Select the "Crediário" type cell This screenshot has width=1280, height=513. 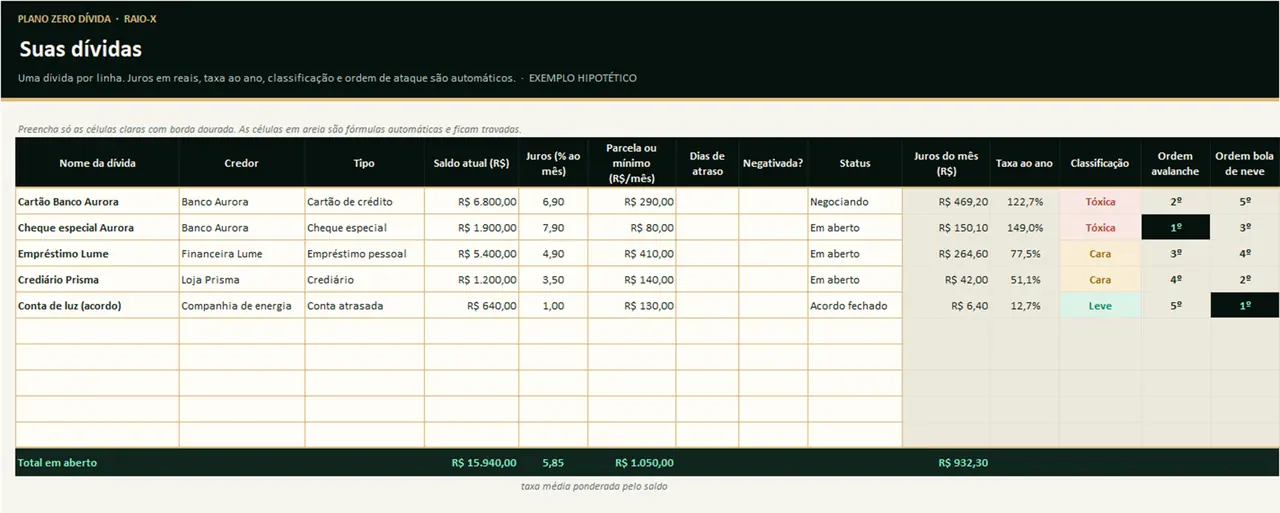point(364,279)
